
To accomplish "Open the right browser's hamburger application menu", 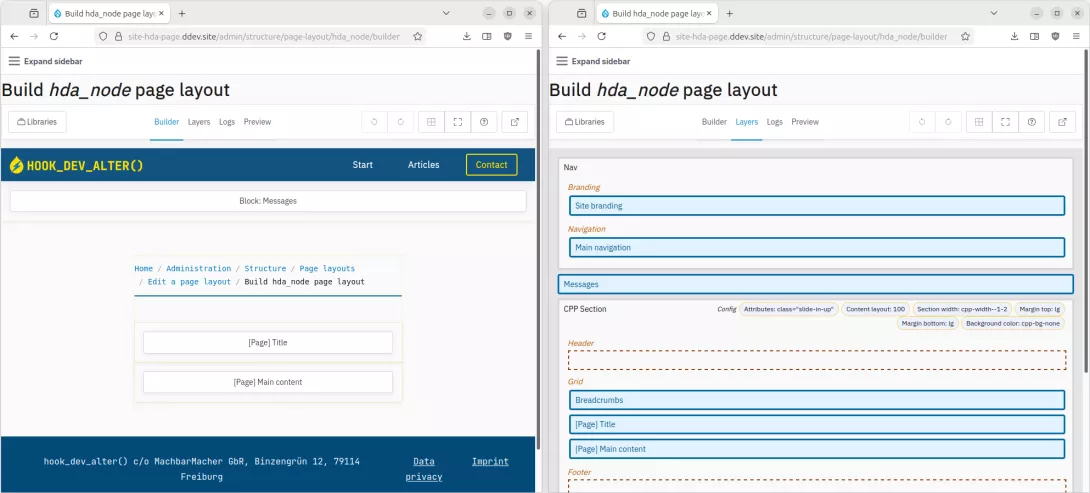I will [1076, 36].
